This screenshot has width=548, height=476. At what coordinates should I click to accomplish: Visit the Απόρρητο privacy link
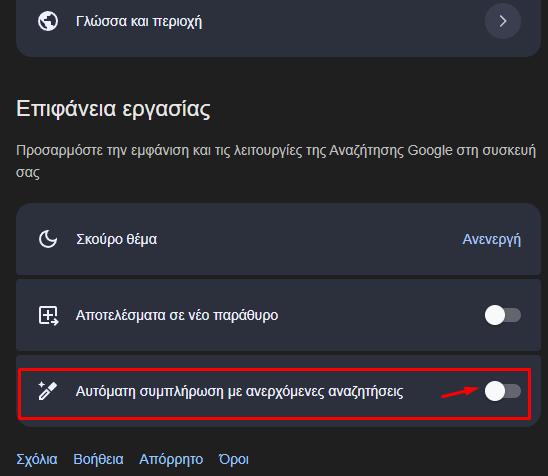pos(171,459)
